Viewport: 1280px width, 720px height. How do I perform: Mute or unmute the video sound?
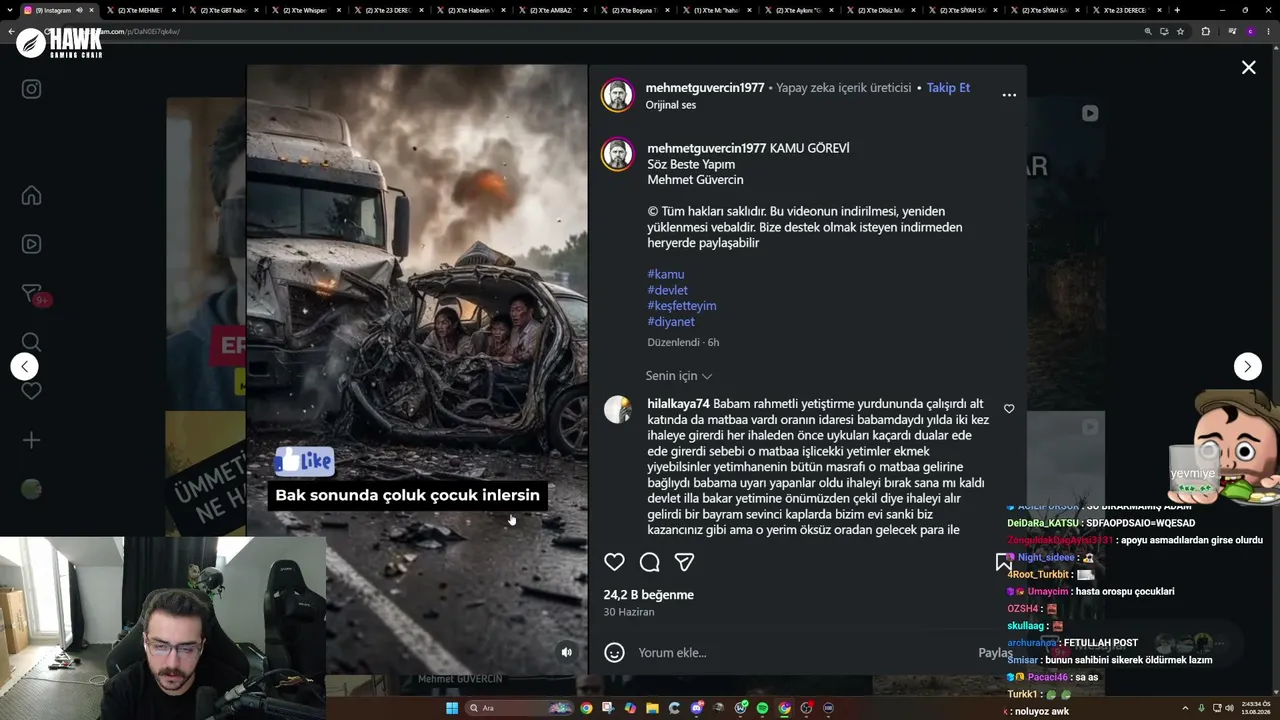click(x=566, y=652)
